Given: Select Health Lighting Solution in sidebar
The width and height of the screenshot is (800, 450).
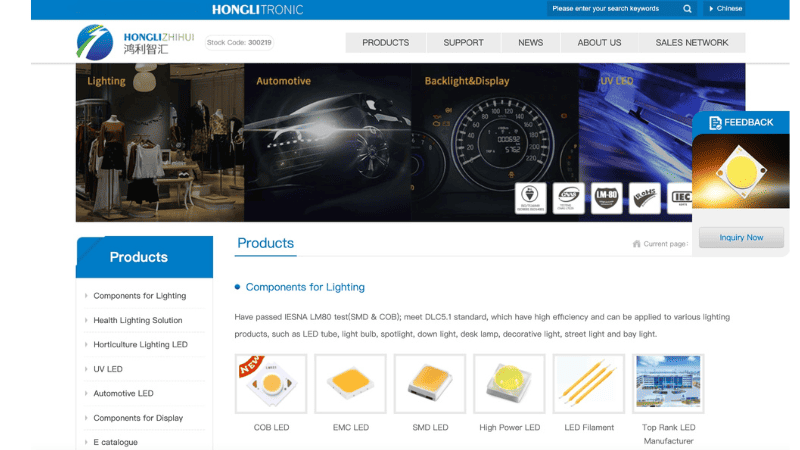Looking at the screenshot, I should point(138,320).
